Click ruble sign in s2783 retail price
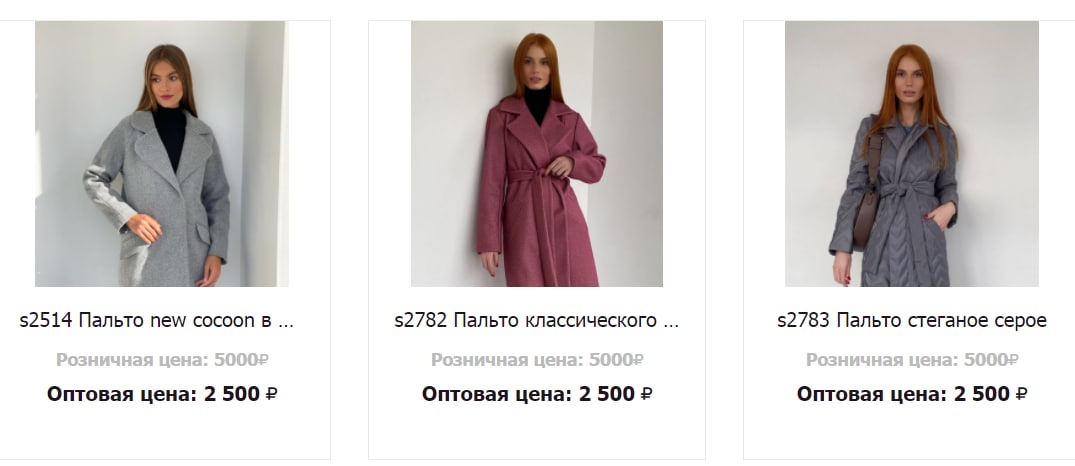This screenshot has height=466, width=1075. click(x=1013, y=360)
